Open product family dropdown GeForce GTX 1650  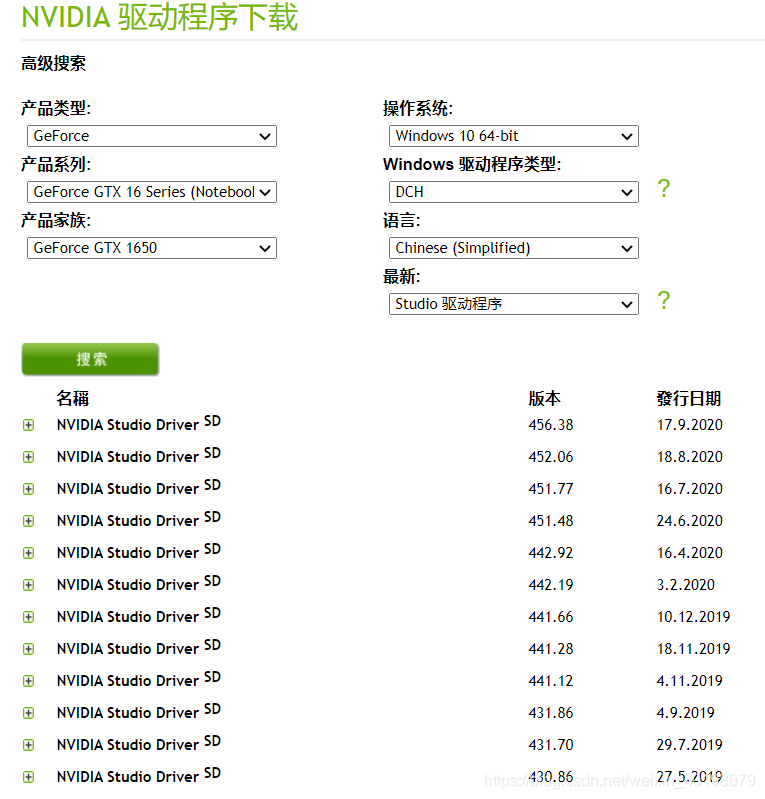[x=152, y=248]
